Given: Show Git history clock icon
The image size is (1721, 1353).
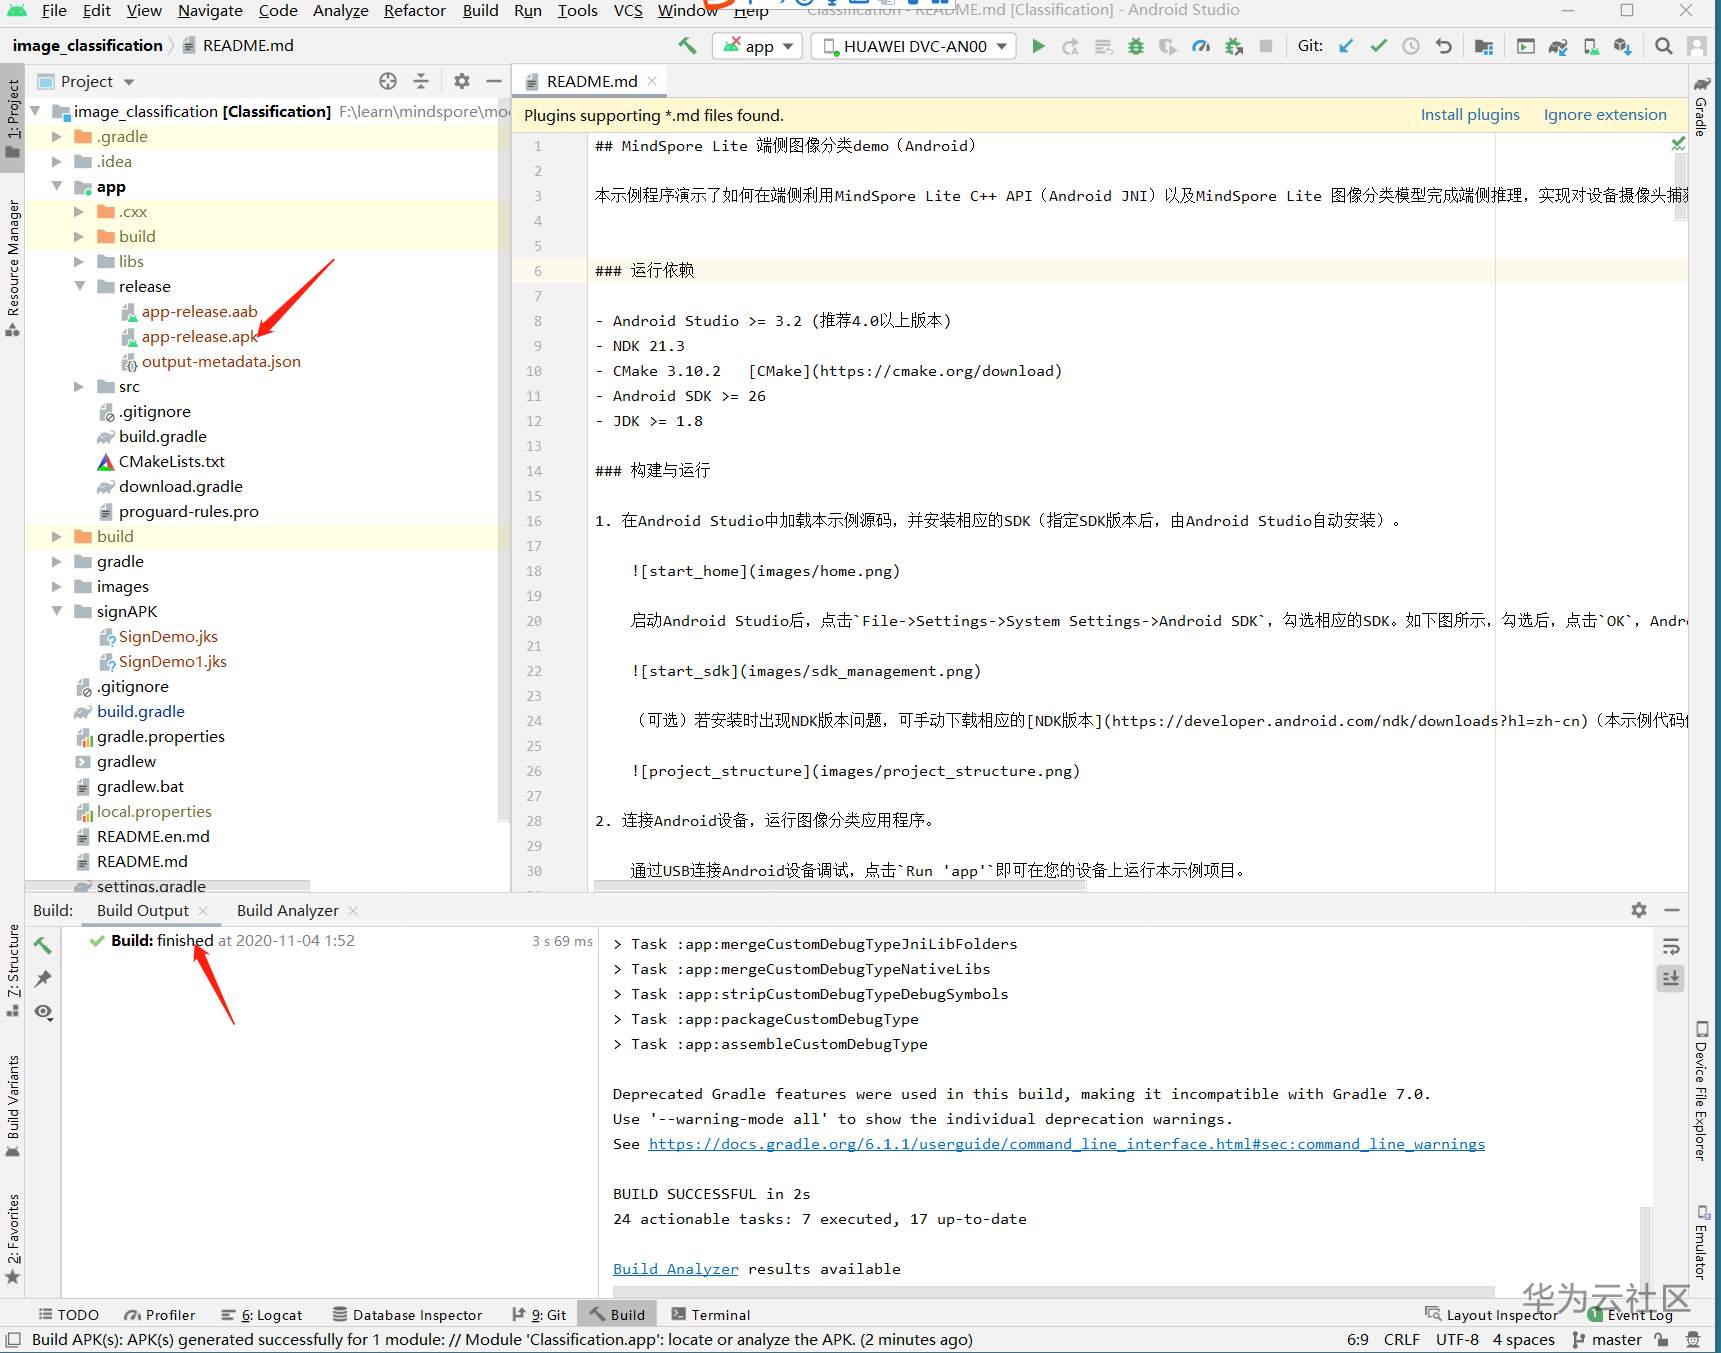Looking at the screenshot, I should point(1411,46).
